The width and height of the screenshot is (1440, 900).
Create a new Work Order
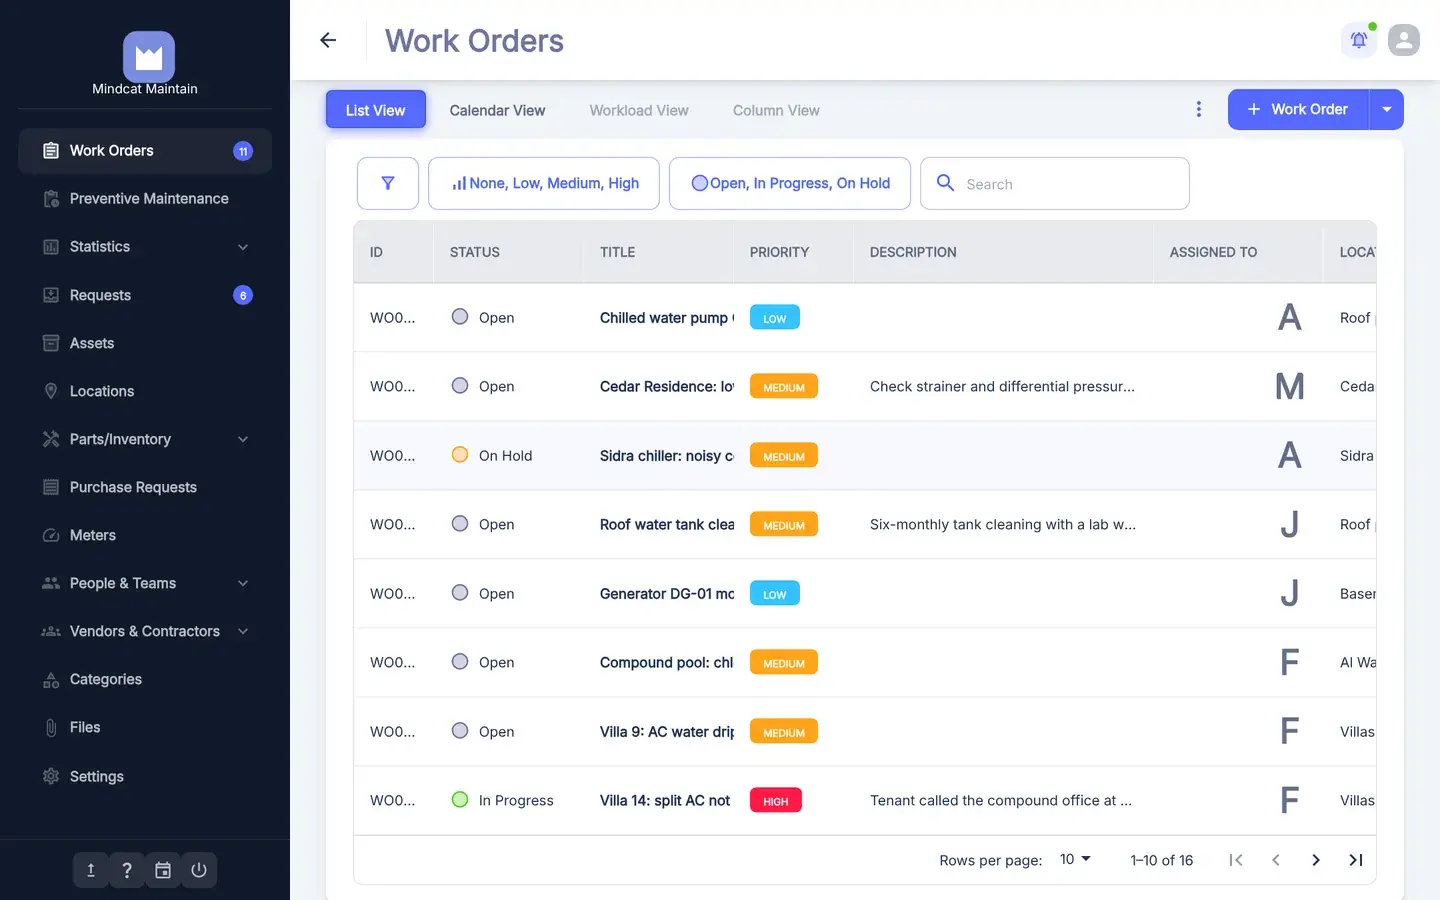pyautogui.click(x=1298, y=109)
